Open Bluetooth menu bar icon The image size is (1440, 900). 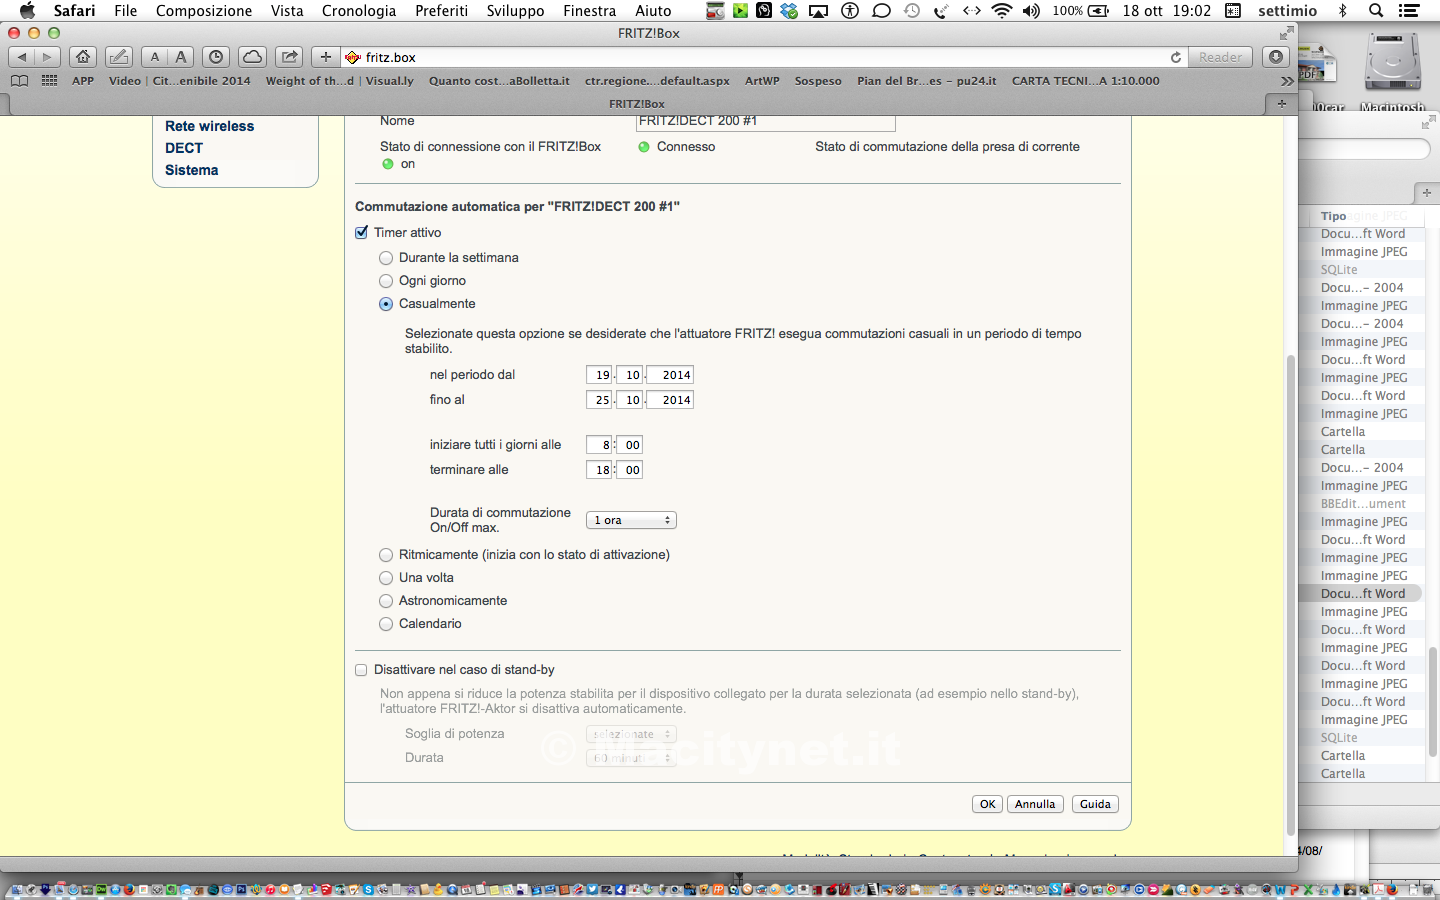pyautogui.click(x=1343, y=11)
